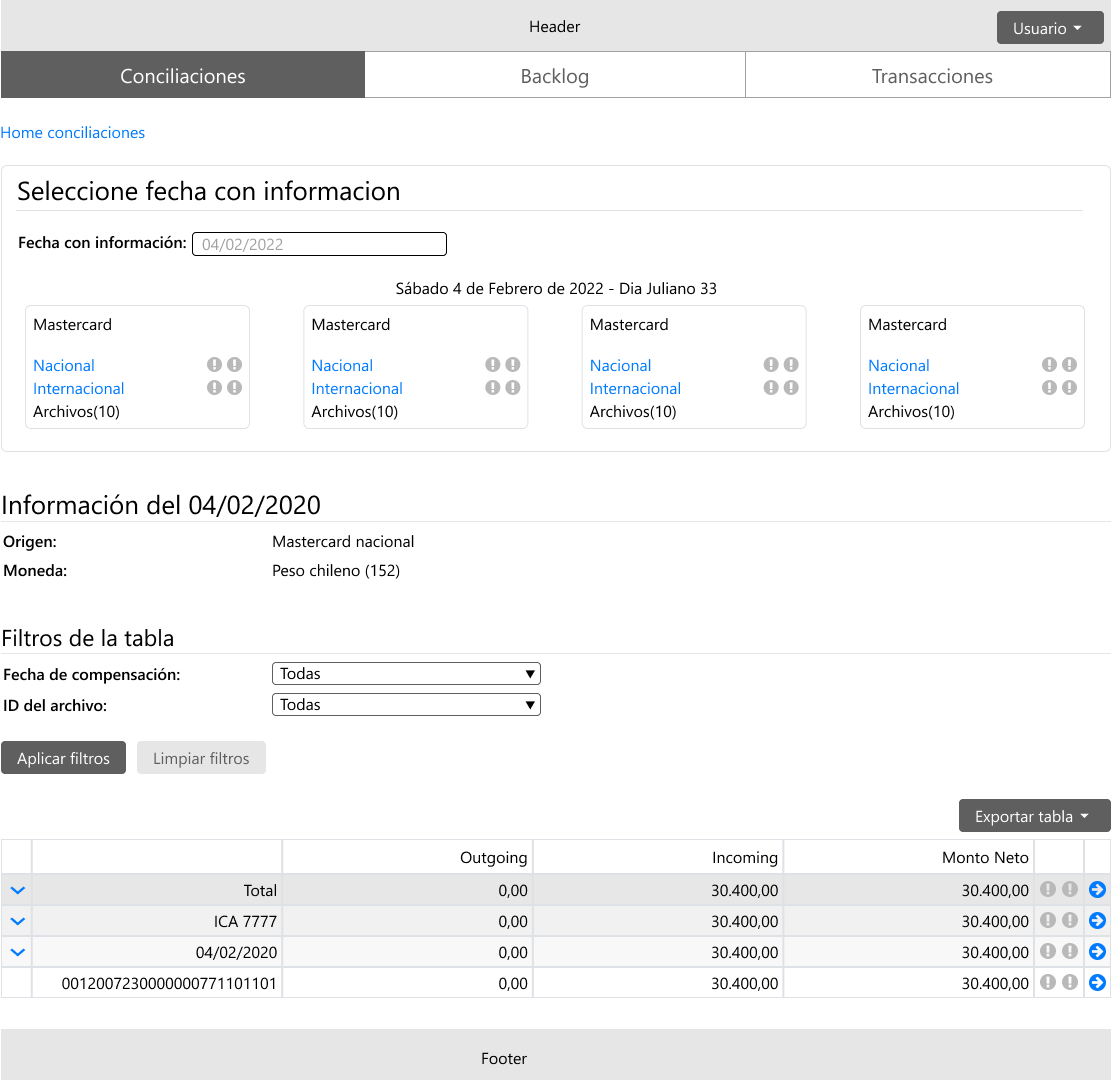This screenshot has height=1080, width=1111.
Task: Open the Exportar tabla menu button
Action: pyautogui.click(x=1034, y=816)
